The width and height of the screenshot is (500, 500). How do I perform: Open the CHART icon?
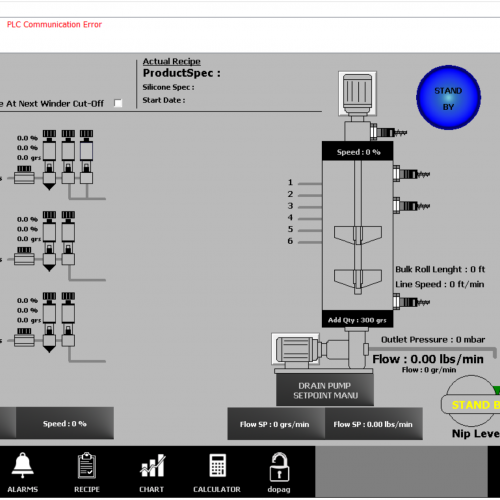[152, 465]
